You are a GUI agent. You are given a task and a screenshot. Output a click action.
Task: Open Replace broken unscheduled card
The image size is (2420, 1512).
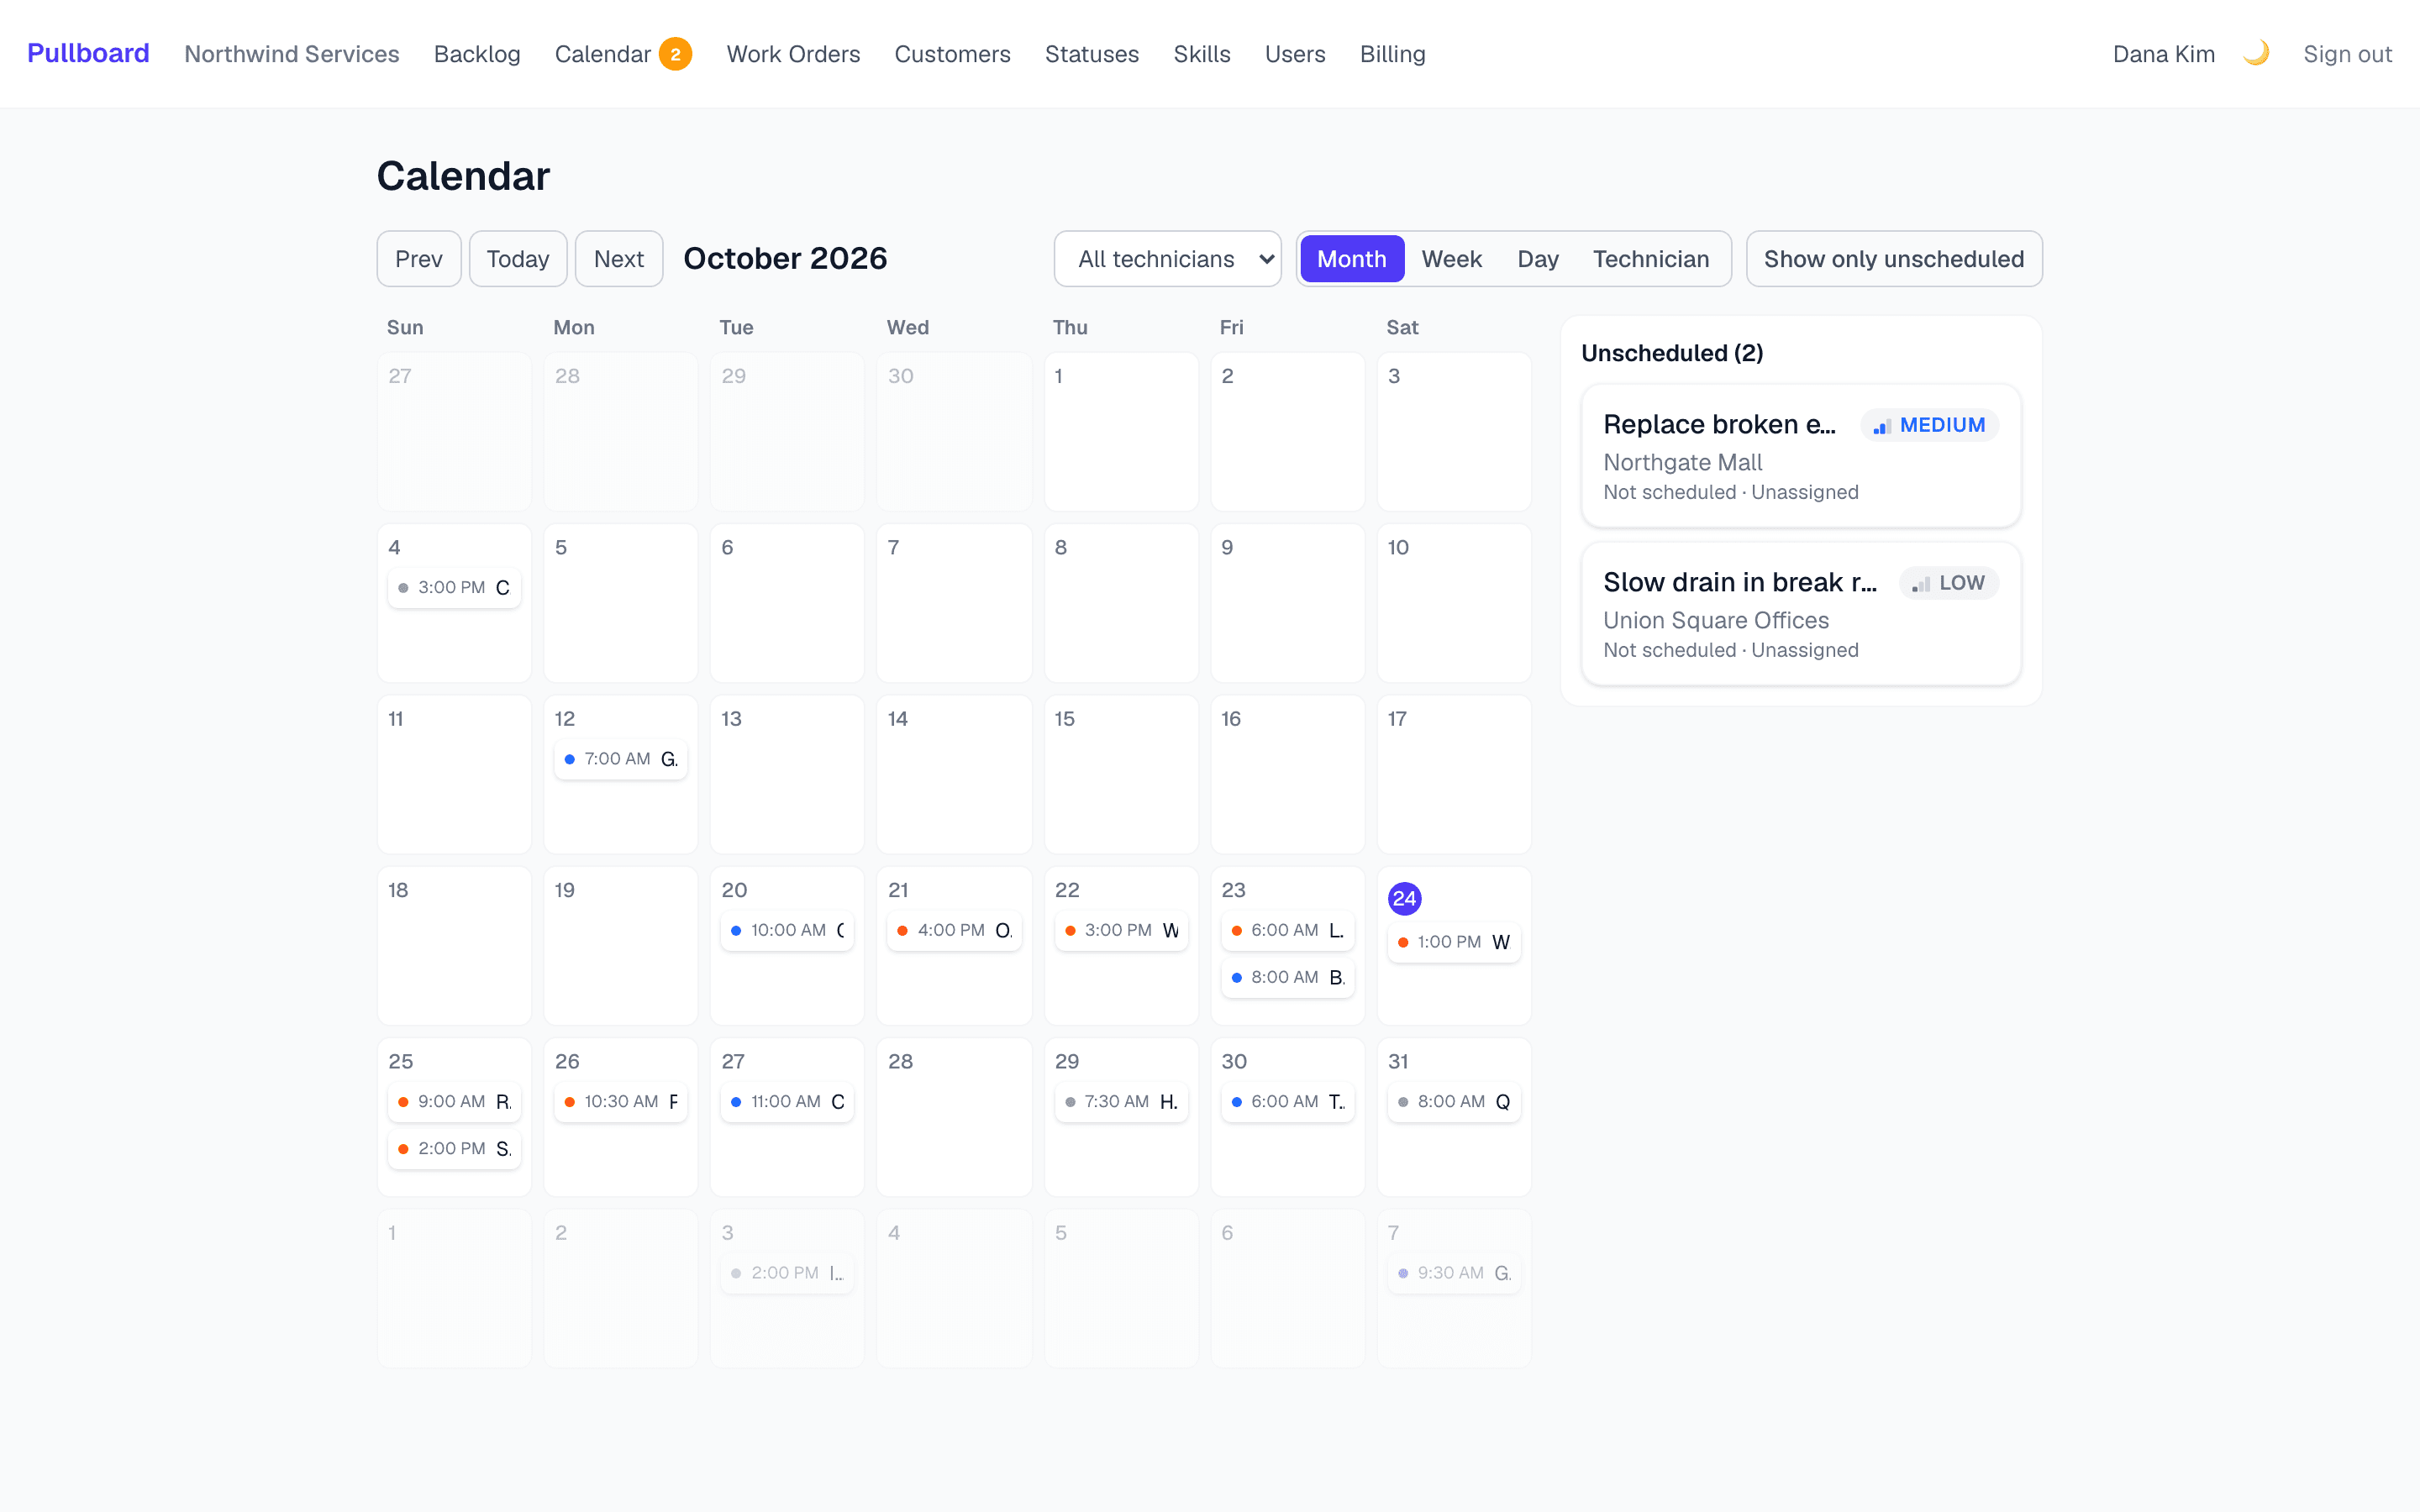tap(1800, 456)
